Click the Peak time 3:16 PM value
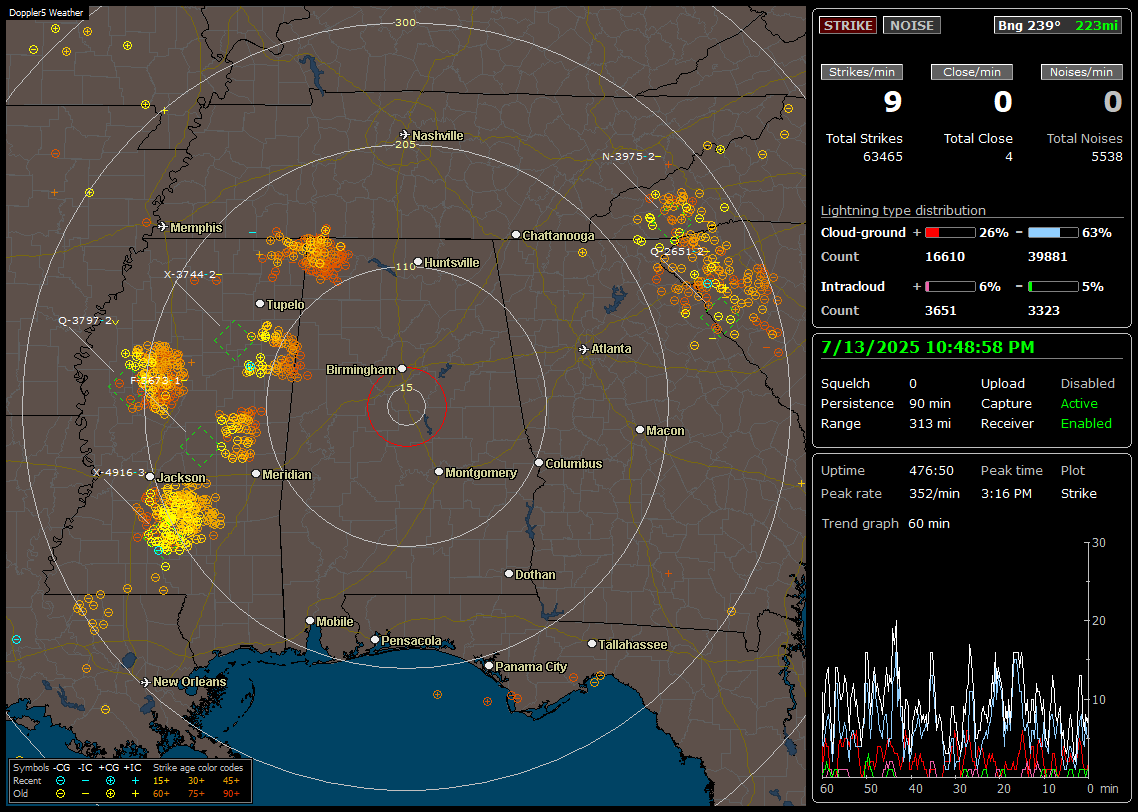Viewport: 1138px width, 812px height. point(1006,493)
